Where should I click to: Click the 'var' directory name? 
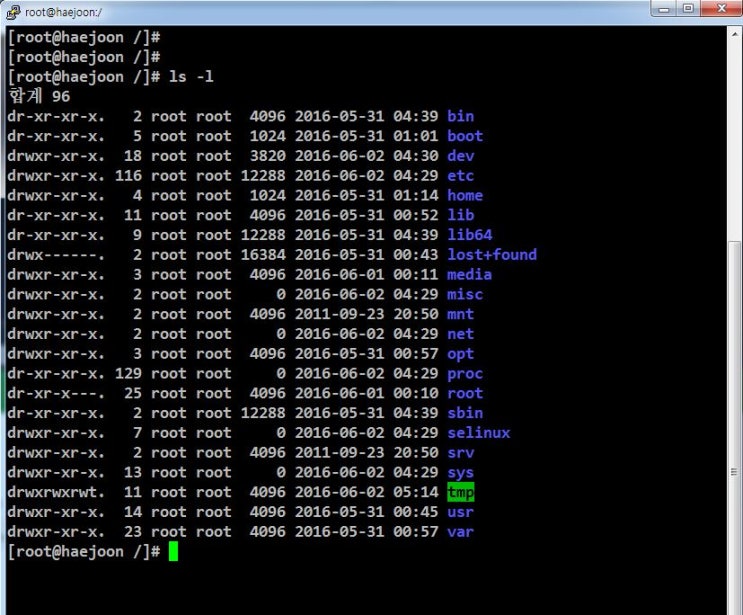461,532
